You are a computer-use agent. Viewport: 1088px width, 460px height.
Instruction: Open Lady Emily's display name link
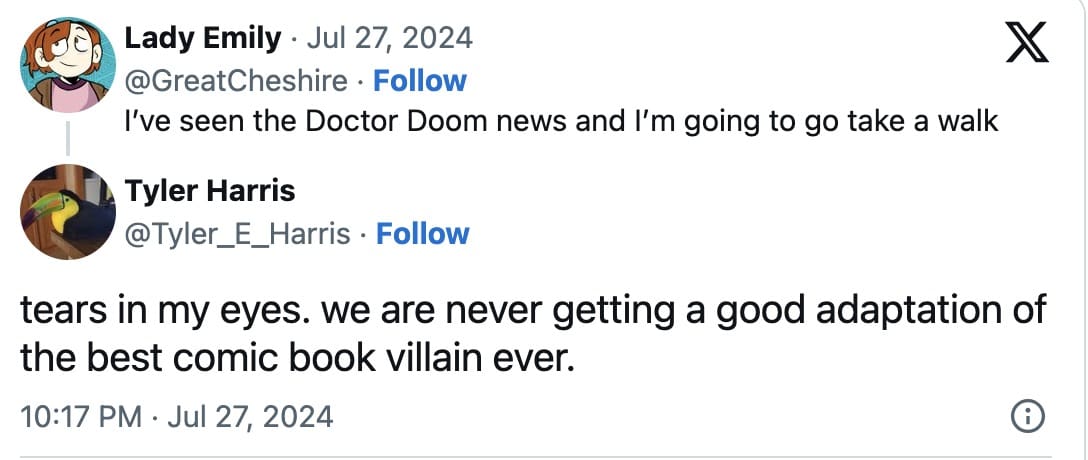tap(203, 39)
